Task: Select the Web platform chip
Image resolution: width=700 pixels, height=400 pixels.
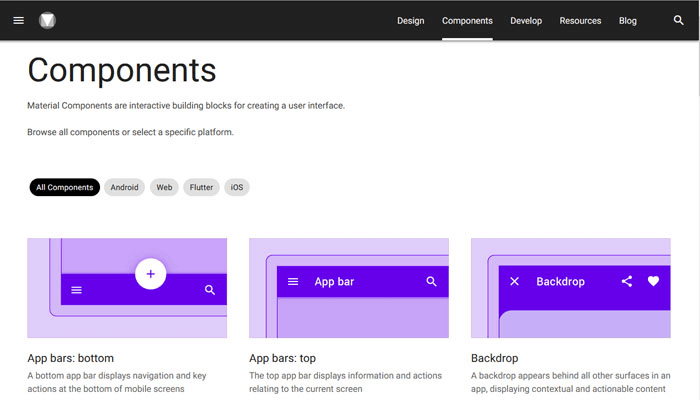Action: pos(164,188)
